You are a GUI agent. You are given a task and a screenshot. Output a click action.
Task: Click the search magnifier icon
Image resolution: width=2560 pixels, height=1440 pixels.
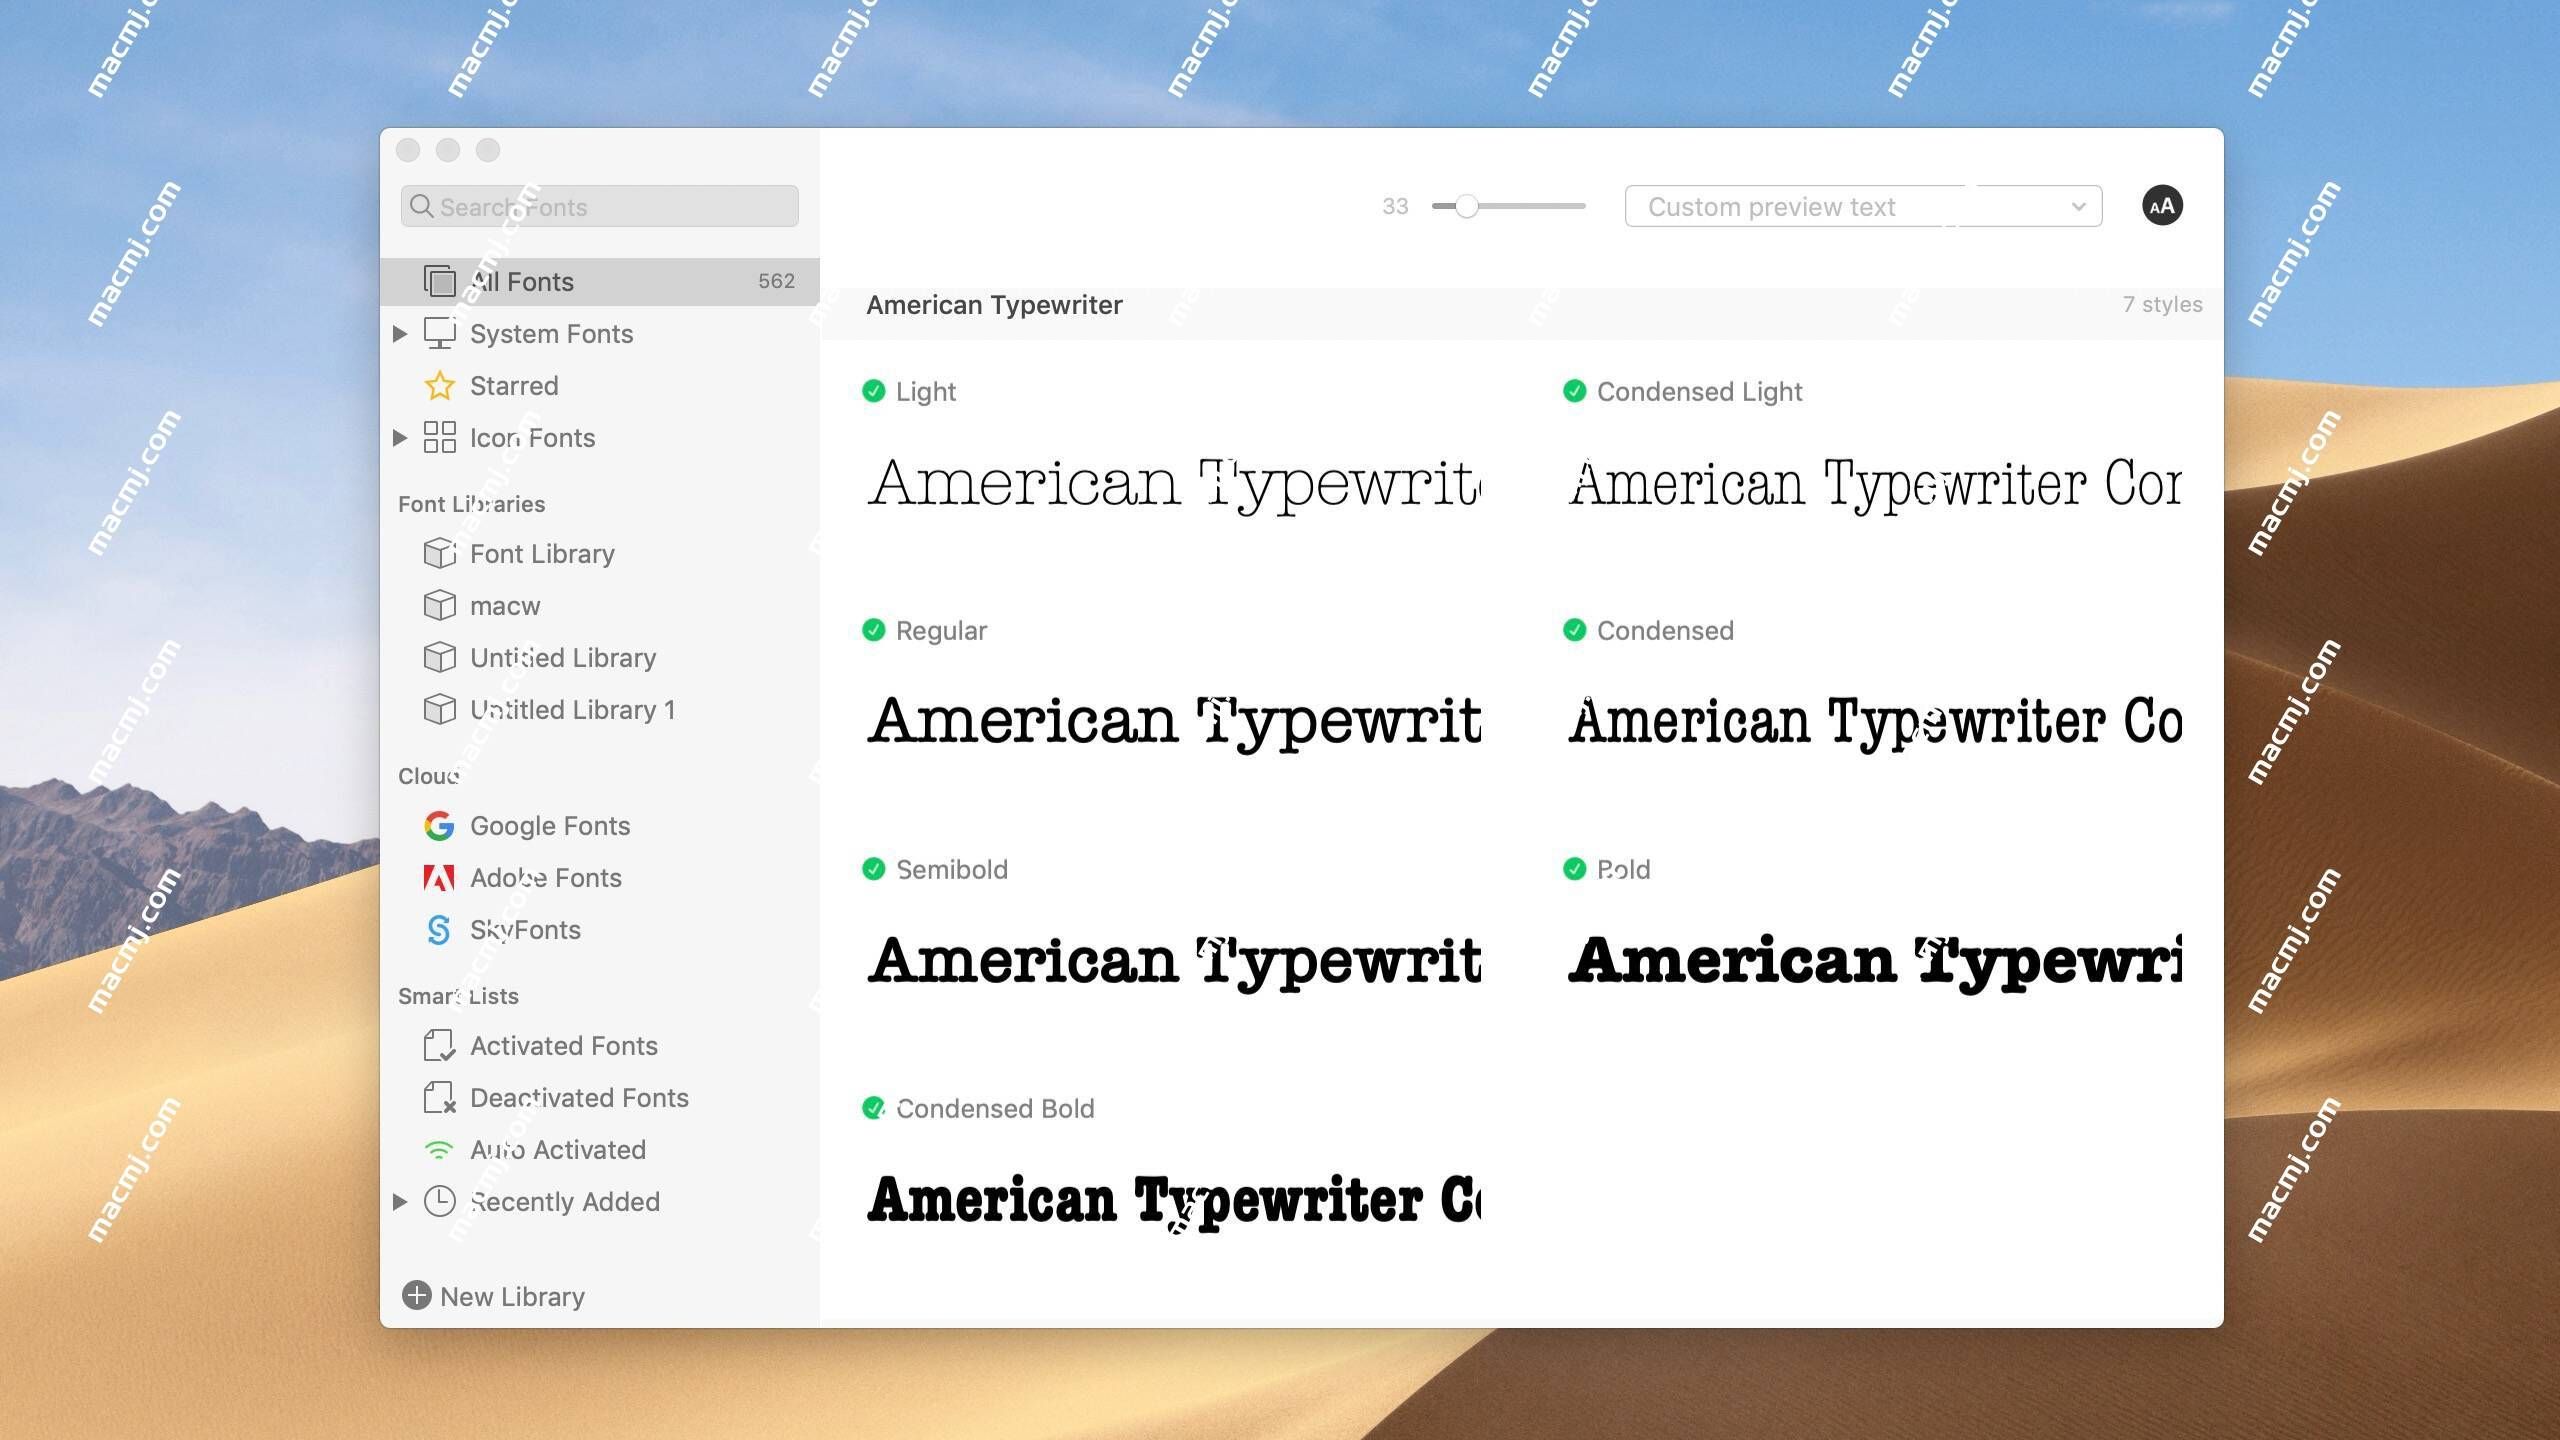tap(421, 206)
